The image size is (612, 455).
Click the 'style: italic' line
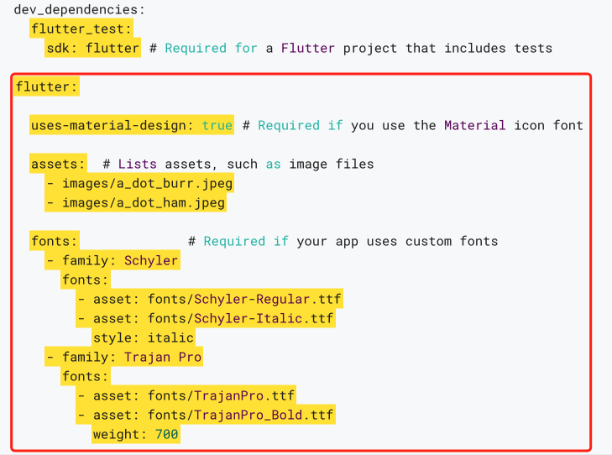pyautogui.click(x=143, y=337)
